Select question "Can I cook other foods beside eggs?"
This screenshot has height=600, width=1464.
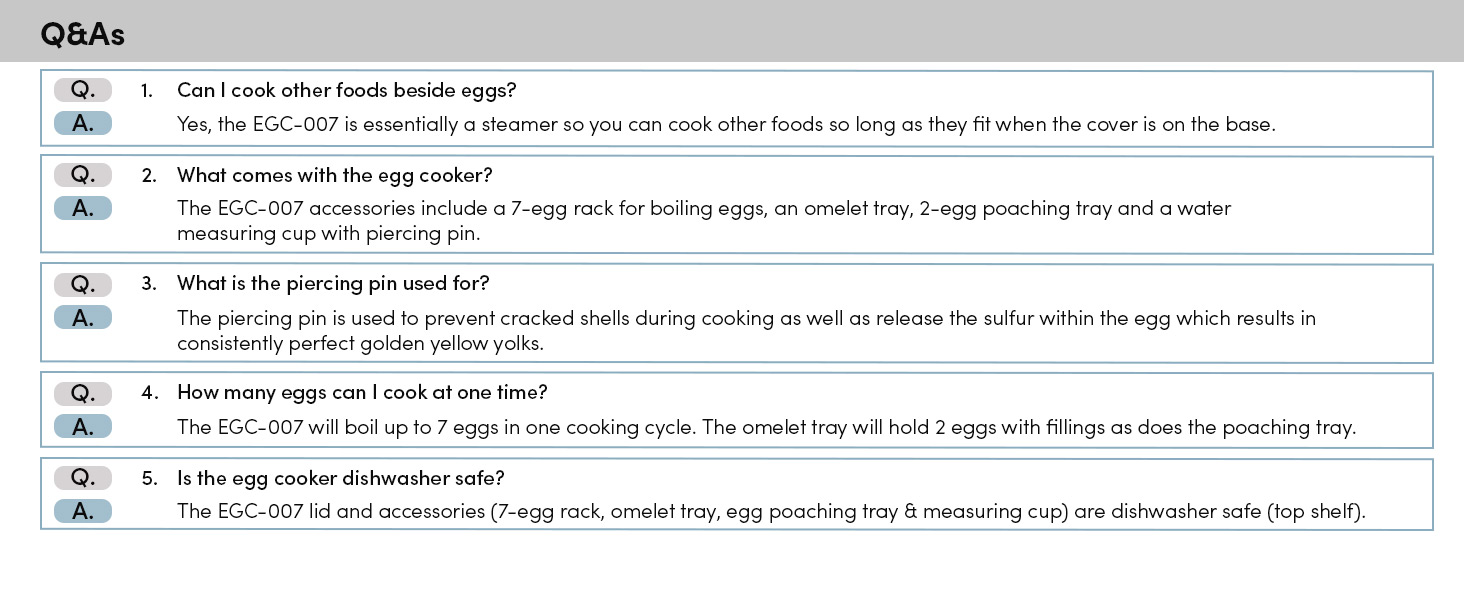pos(346,90)
